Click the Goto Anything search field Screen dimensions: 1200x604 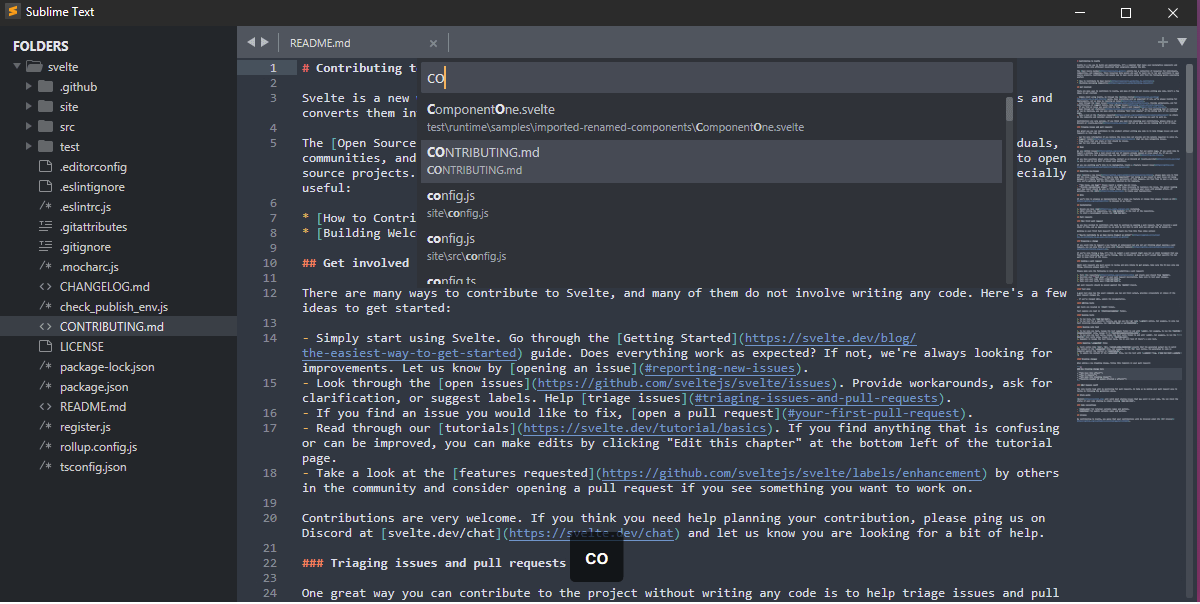(x=716, y=77)
